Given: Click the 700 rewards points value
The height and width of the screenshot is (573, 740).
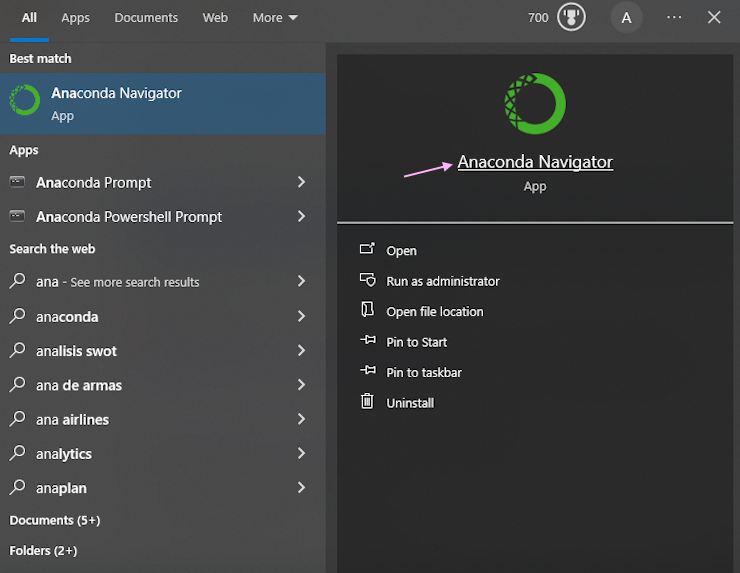Looking at the screenshot, I should point(538,18).
